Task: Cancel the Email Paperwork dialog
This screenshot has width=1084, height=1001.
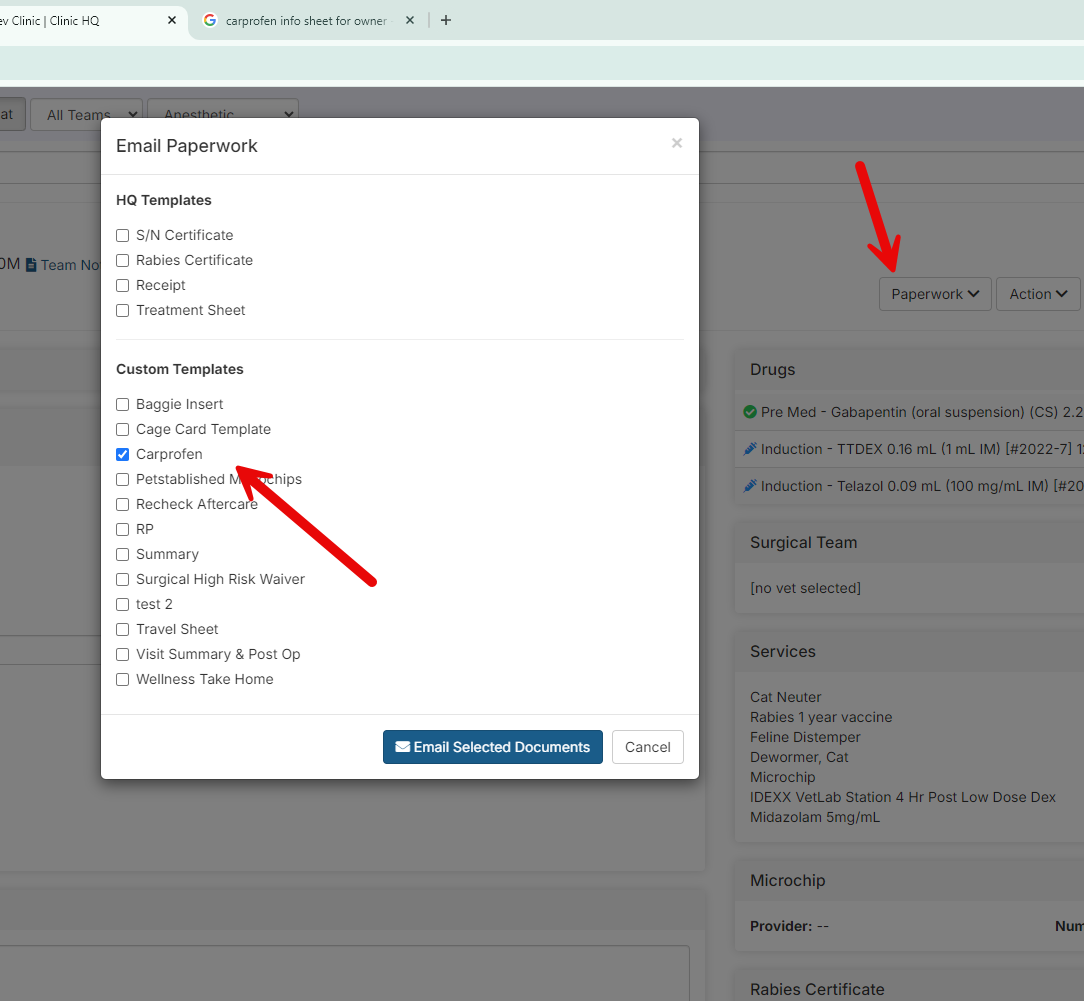Action: (x=647, y=747)
